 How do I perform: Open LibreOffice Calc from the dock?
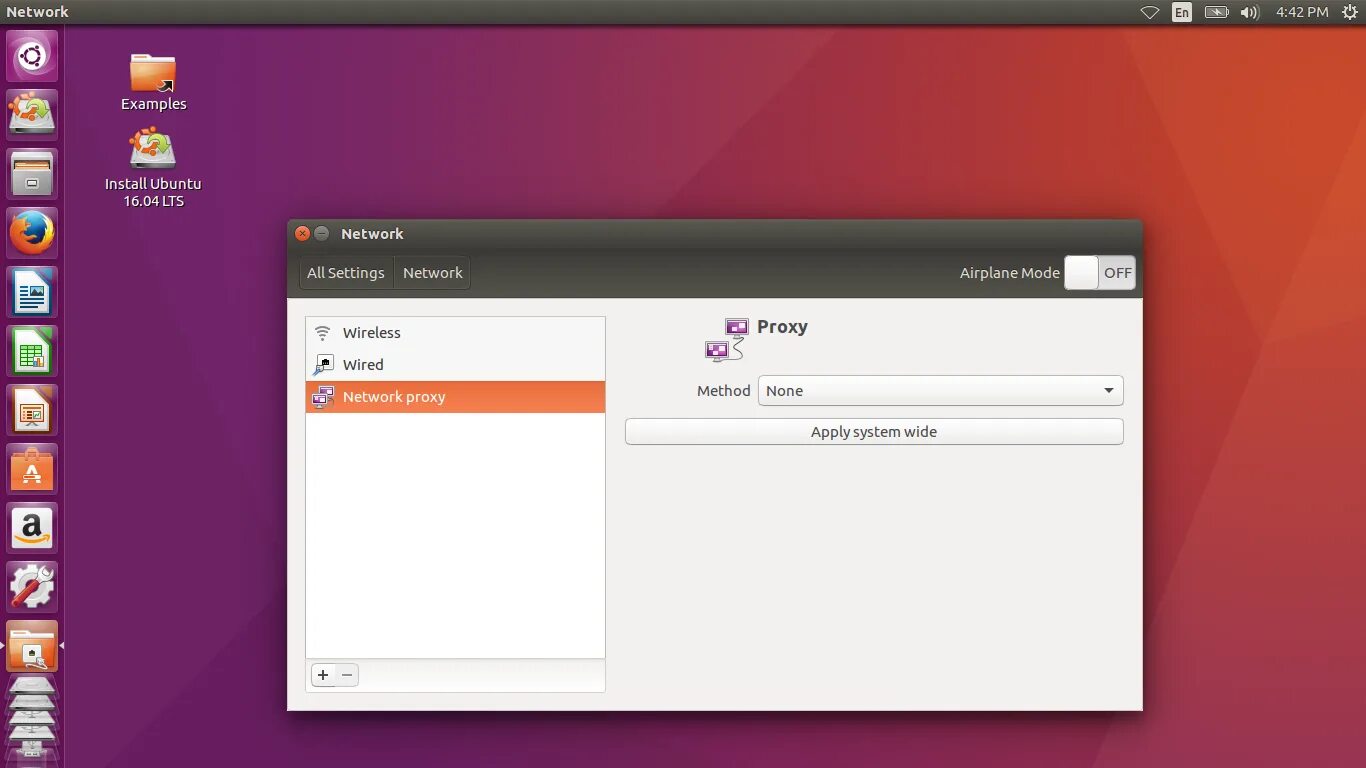click(32, 351)
